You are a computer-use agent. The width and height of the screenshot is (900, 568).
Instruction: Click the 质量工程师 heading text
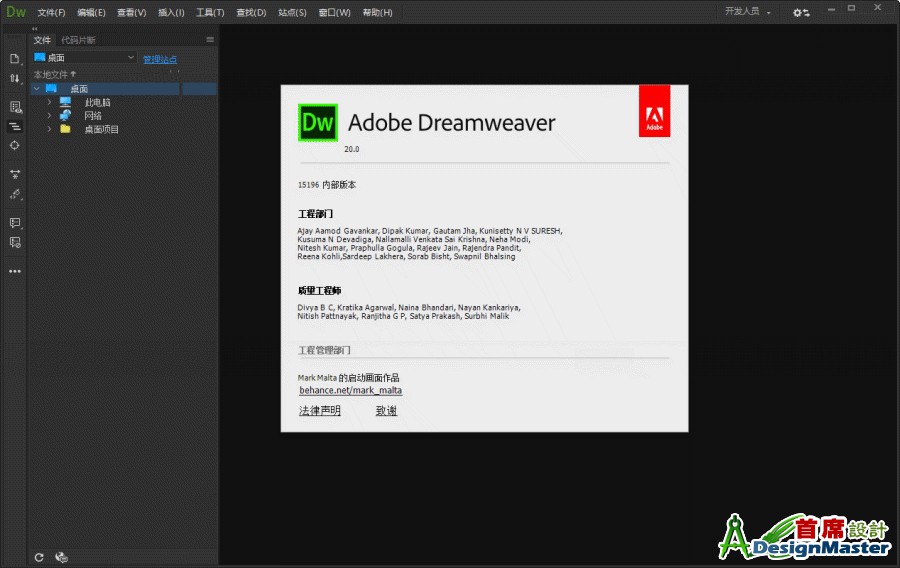click(319, 290)
